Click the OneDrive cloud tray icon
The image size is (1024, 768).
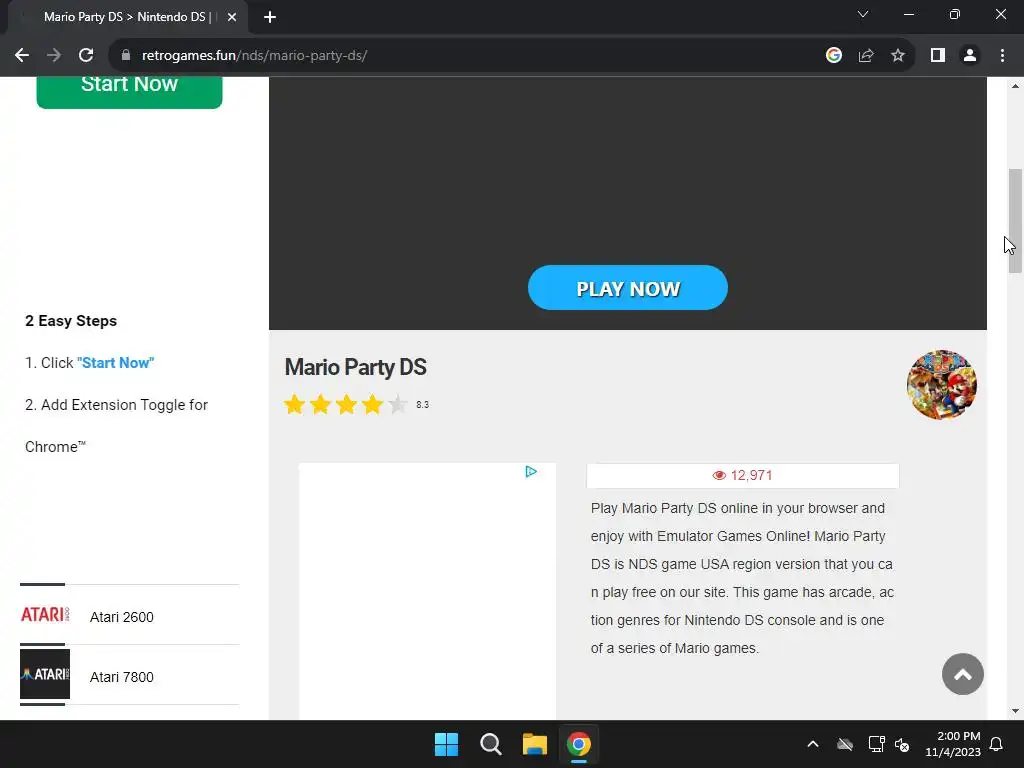pyautogui.click(x=845, y=744)
